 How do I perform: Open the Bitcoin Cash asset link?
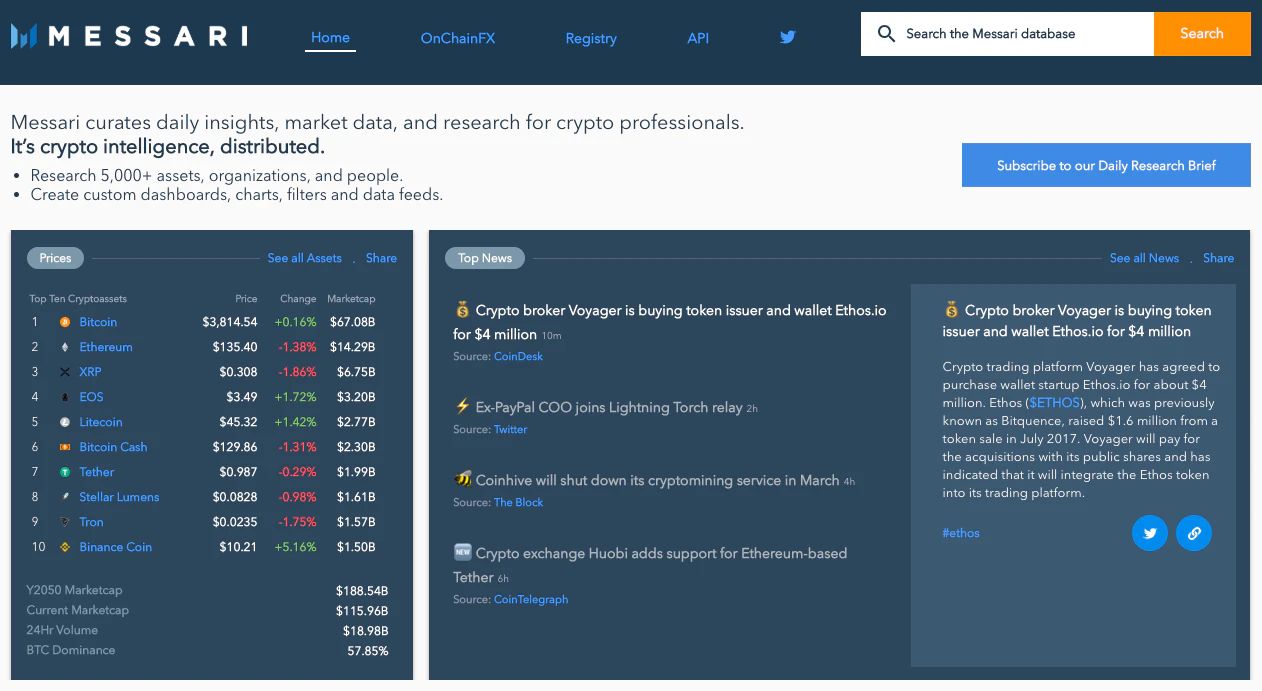pos(113,447)
